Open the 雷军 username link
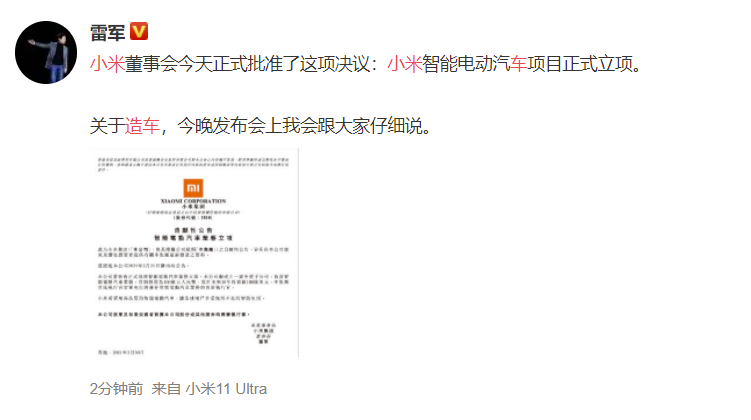This screenshot has width=751, height=420. click(x=107, y=33)
